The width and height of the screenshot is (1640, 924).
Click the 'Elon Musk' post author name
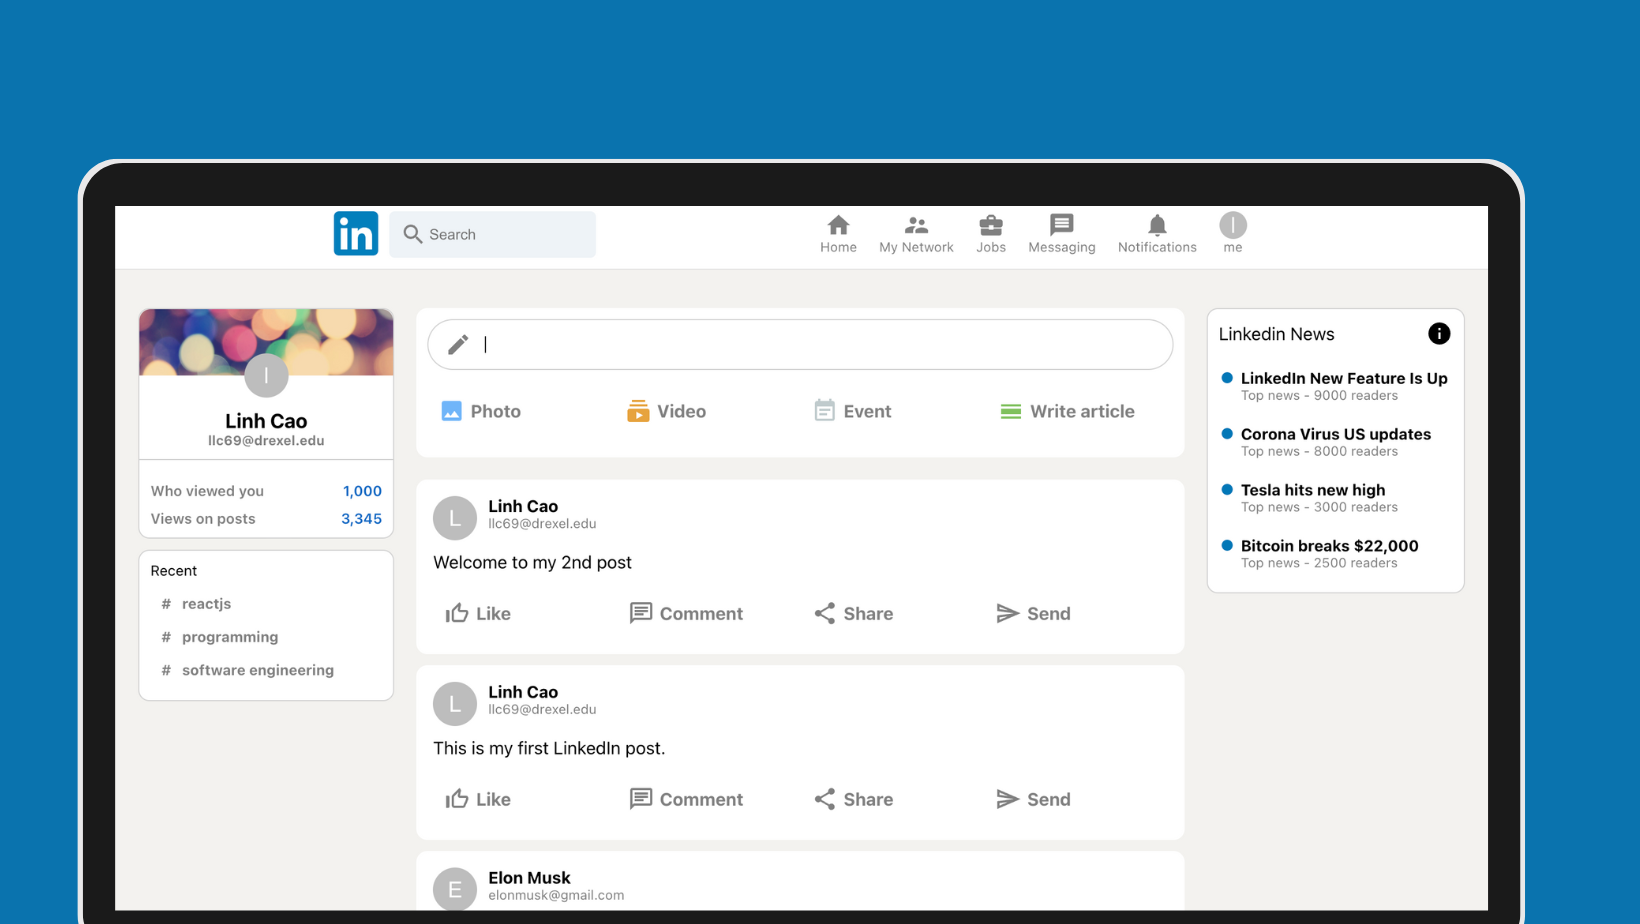coord(529,878)
